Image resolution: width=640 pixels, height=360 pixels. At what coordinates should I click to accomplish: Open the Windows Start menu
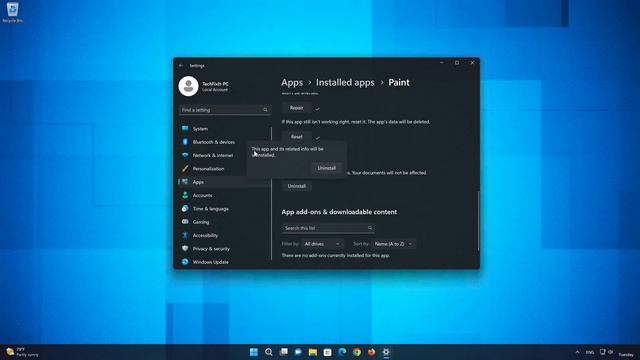(x=253, y=352)
